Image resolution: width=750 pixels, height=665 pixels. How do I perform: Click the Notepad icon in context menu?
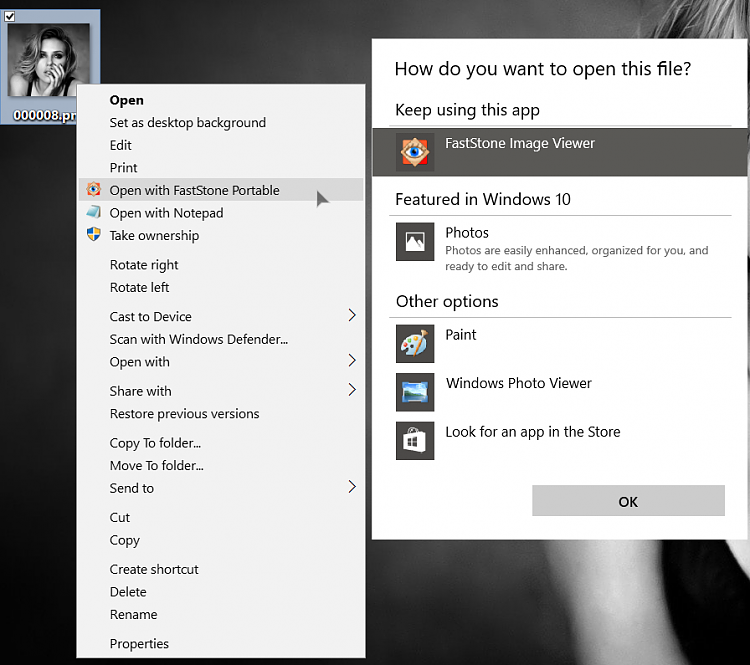click(x=94, y=212)
